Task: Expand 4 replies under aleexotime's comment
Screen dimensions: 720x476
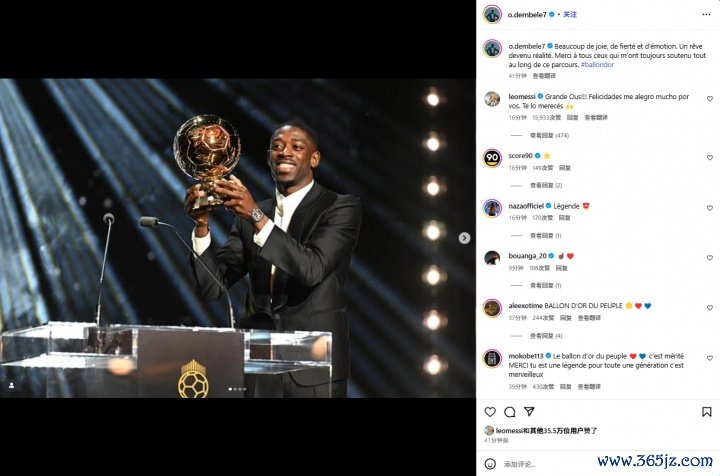Action: [x=546, y=336]
